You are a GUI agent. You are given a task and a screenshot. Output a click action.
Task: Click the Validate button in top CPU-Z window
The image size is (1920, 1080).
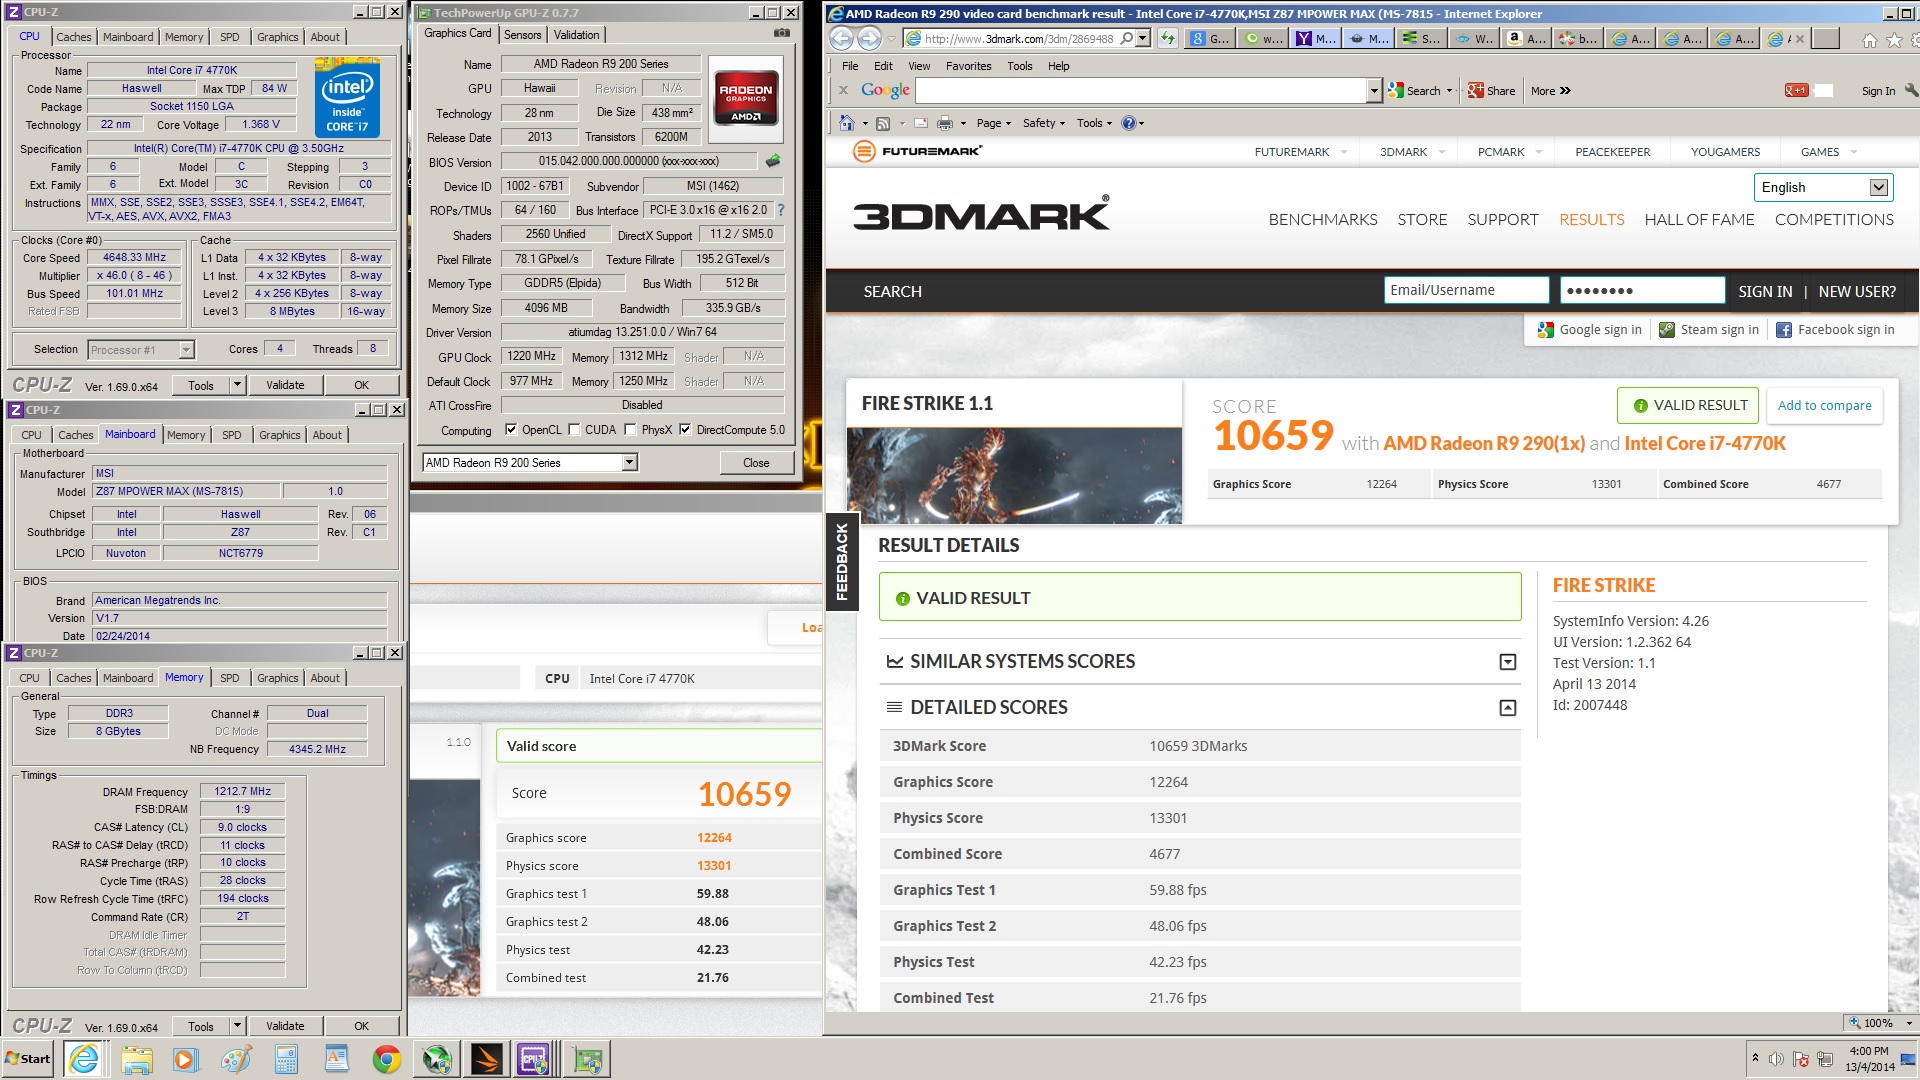(x=285, y=385)
